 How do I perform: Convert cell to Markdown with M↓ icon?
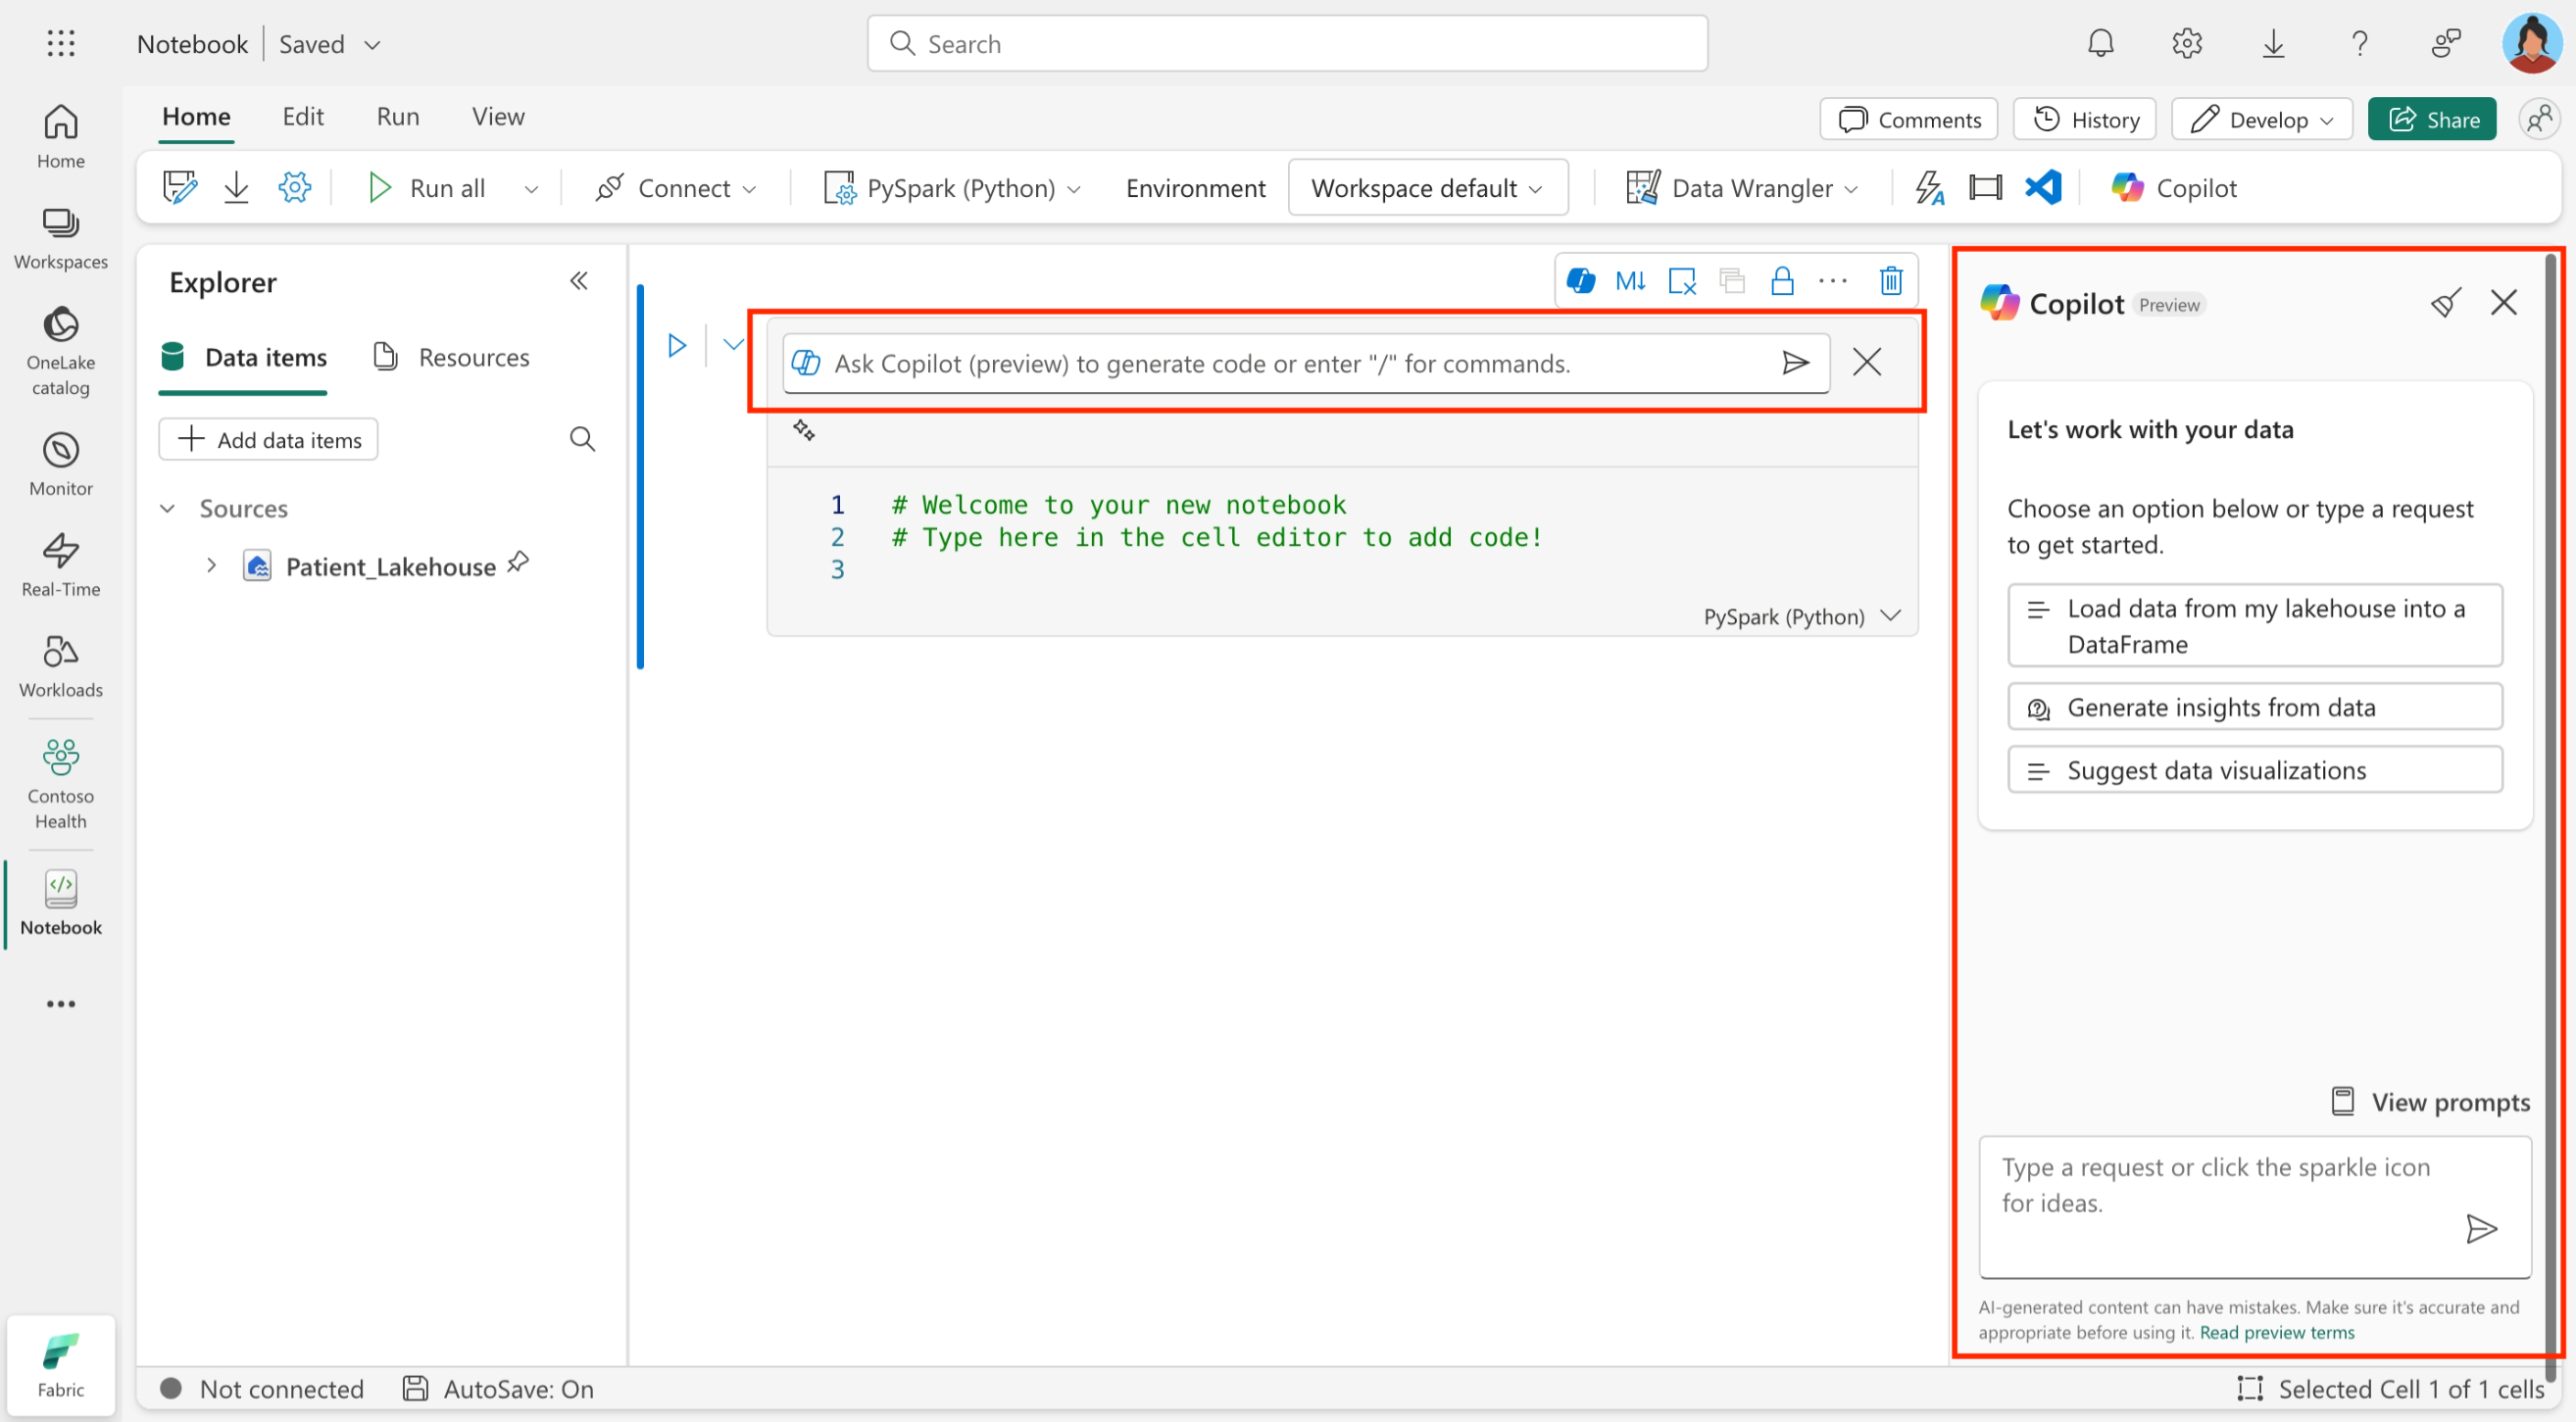click(1630, 281)
